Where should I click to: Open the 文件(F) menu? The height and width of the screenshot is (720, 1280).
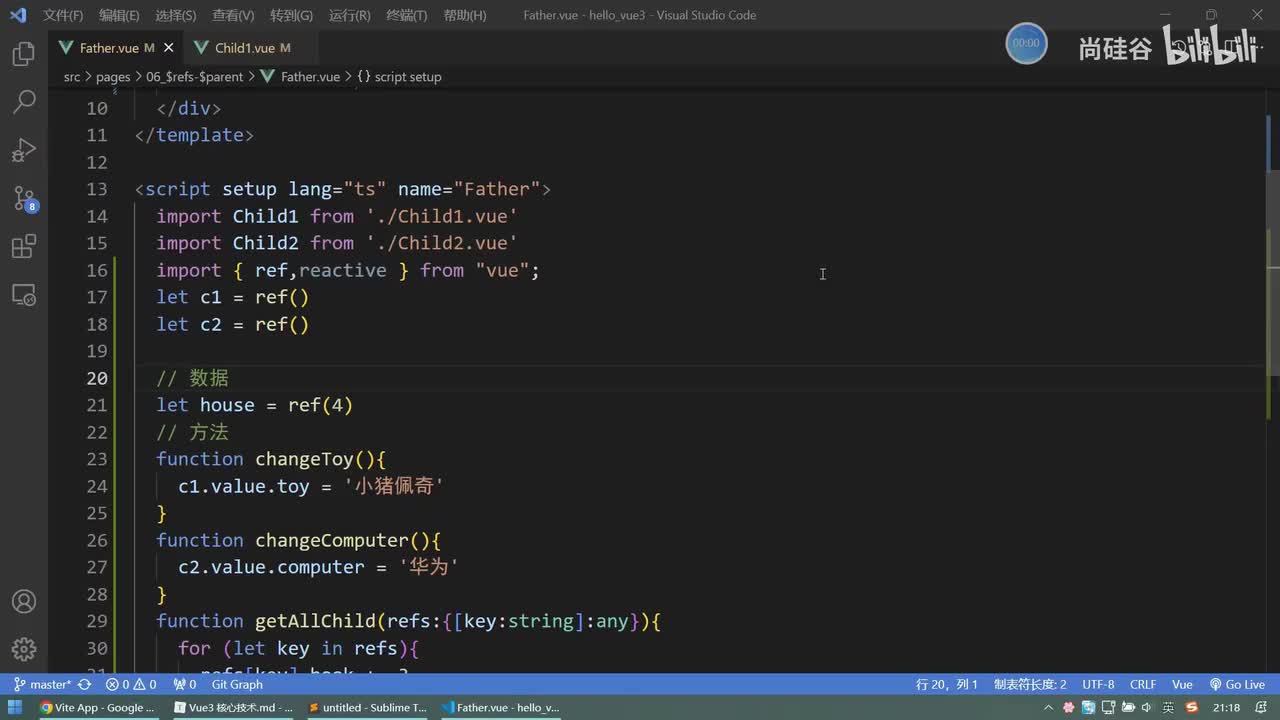tap(63, 15)
